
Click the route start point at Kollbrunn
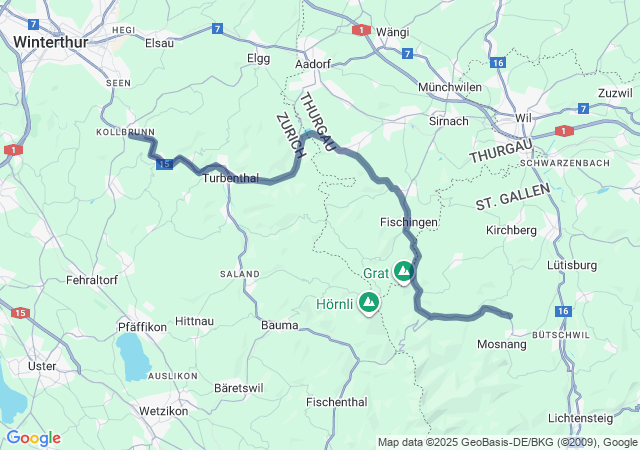point(130,135)
